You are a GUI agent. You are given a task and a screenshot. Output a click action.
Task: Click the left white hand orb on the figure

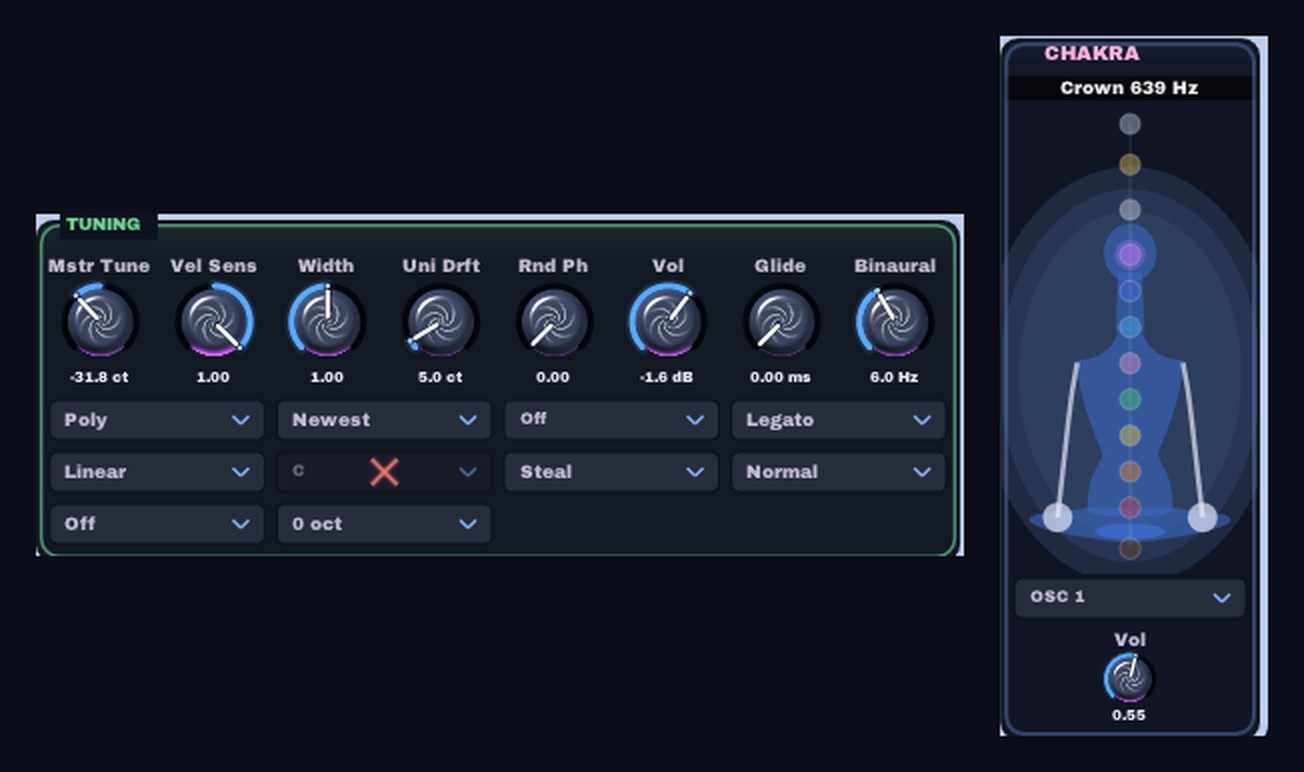click(x=1057, y=517)
